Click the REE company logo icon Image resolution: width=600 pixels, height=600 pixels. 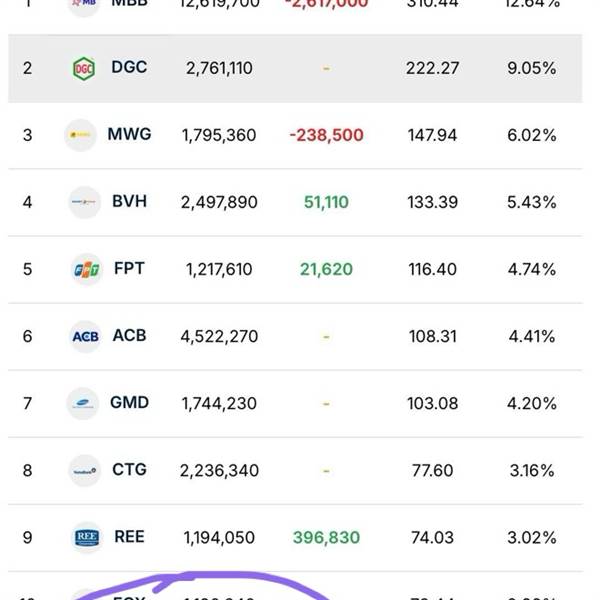click(86, 538)
